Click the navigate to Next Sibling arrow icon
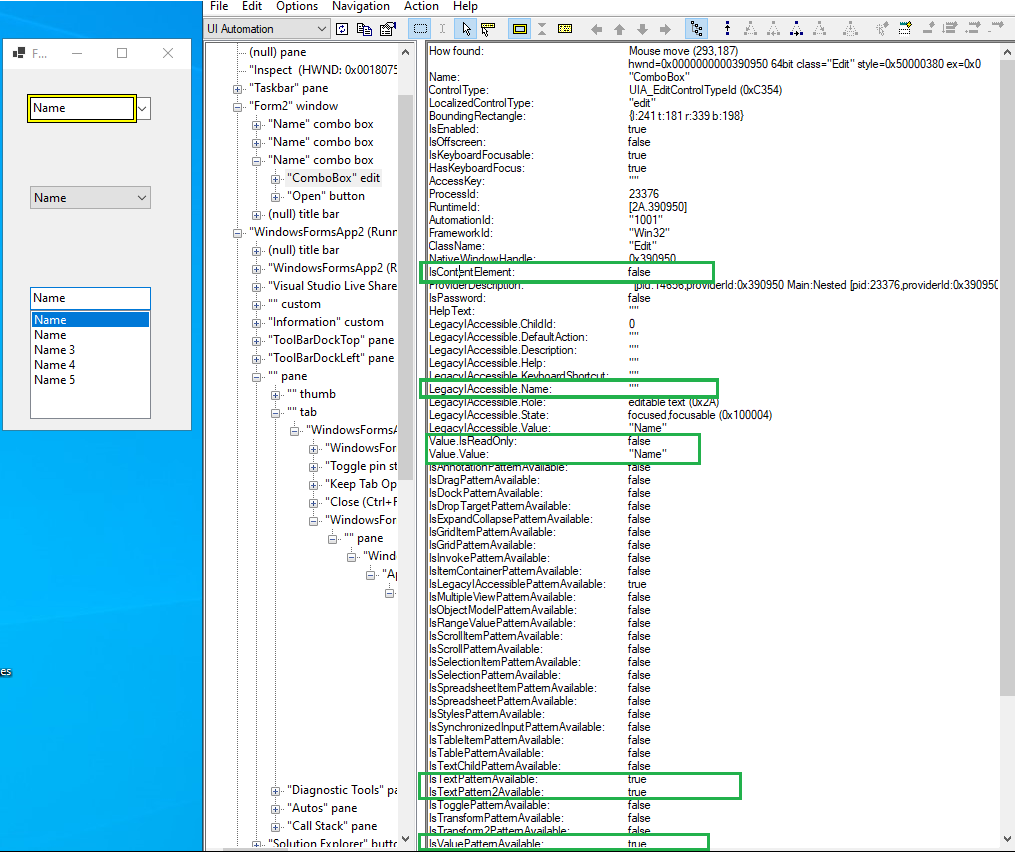The image size is (1015, 852). click(x=664, y=28)
